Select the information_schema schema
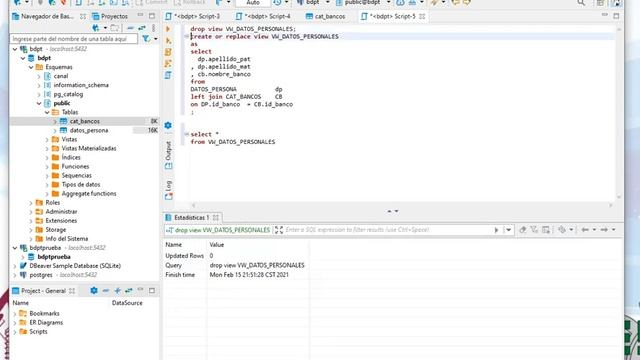This screenshot has height=360, width=640. pyautogui.click(x=81, y=85)
